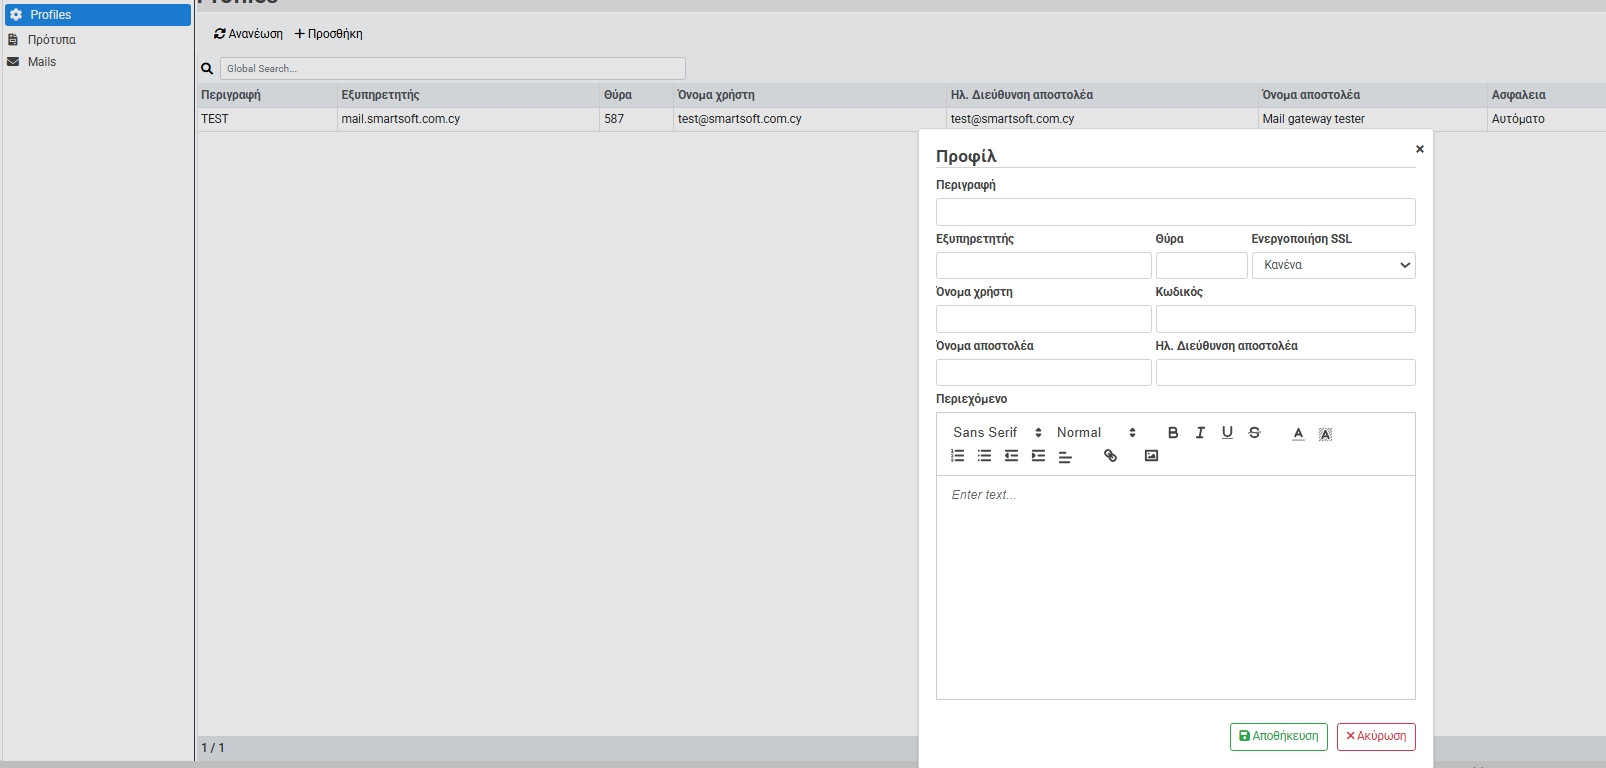Viewport: 1606px width, 768px height.
Task: Click into the Enter text editor area
Action: coord(1175,587)
